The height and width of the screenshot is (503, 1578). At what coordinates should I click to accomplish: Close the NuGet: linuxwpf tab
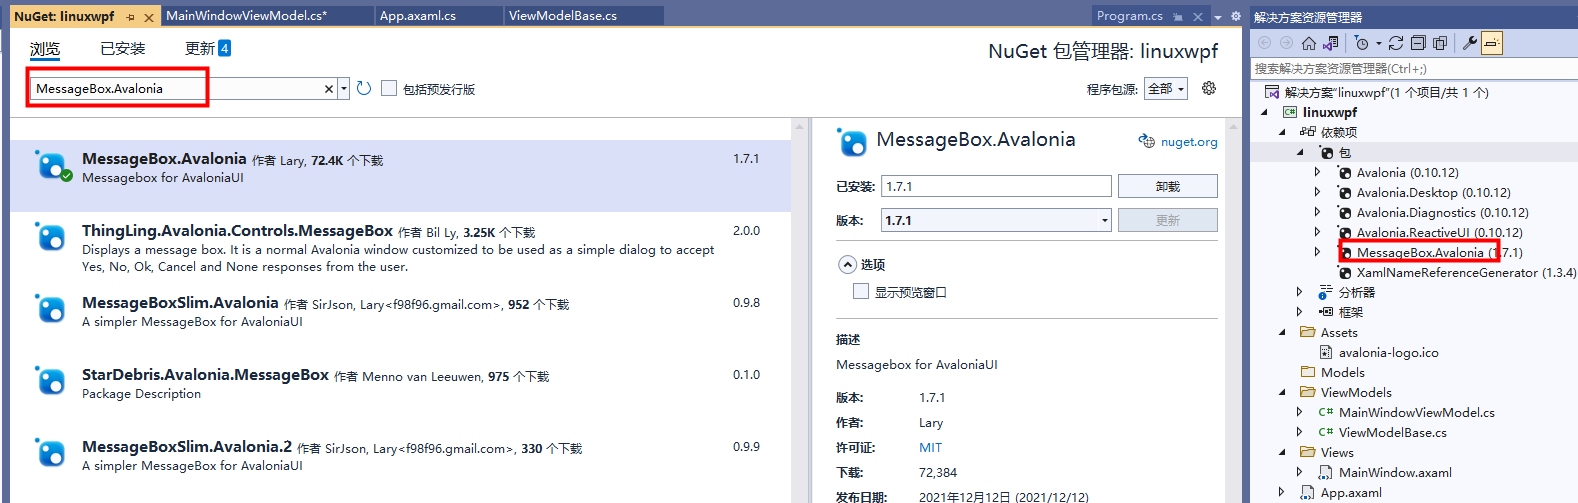(x=149, y=17)
